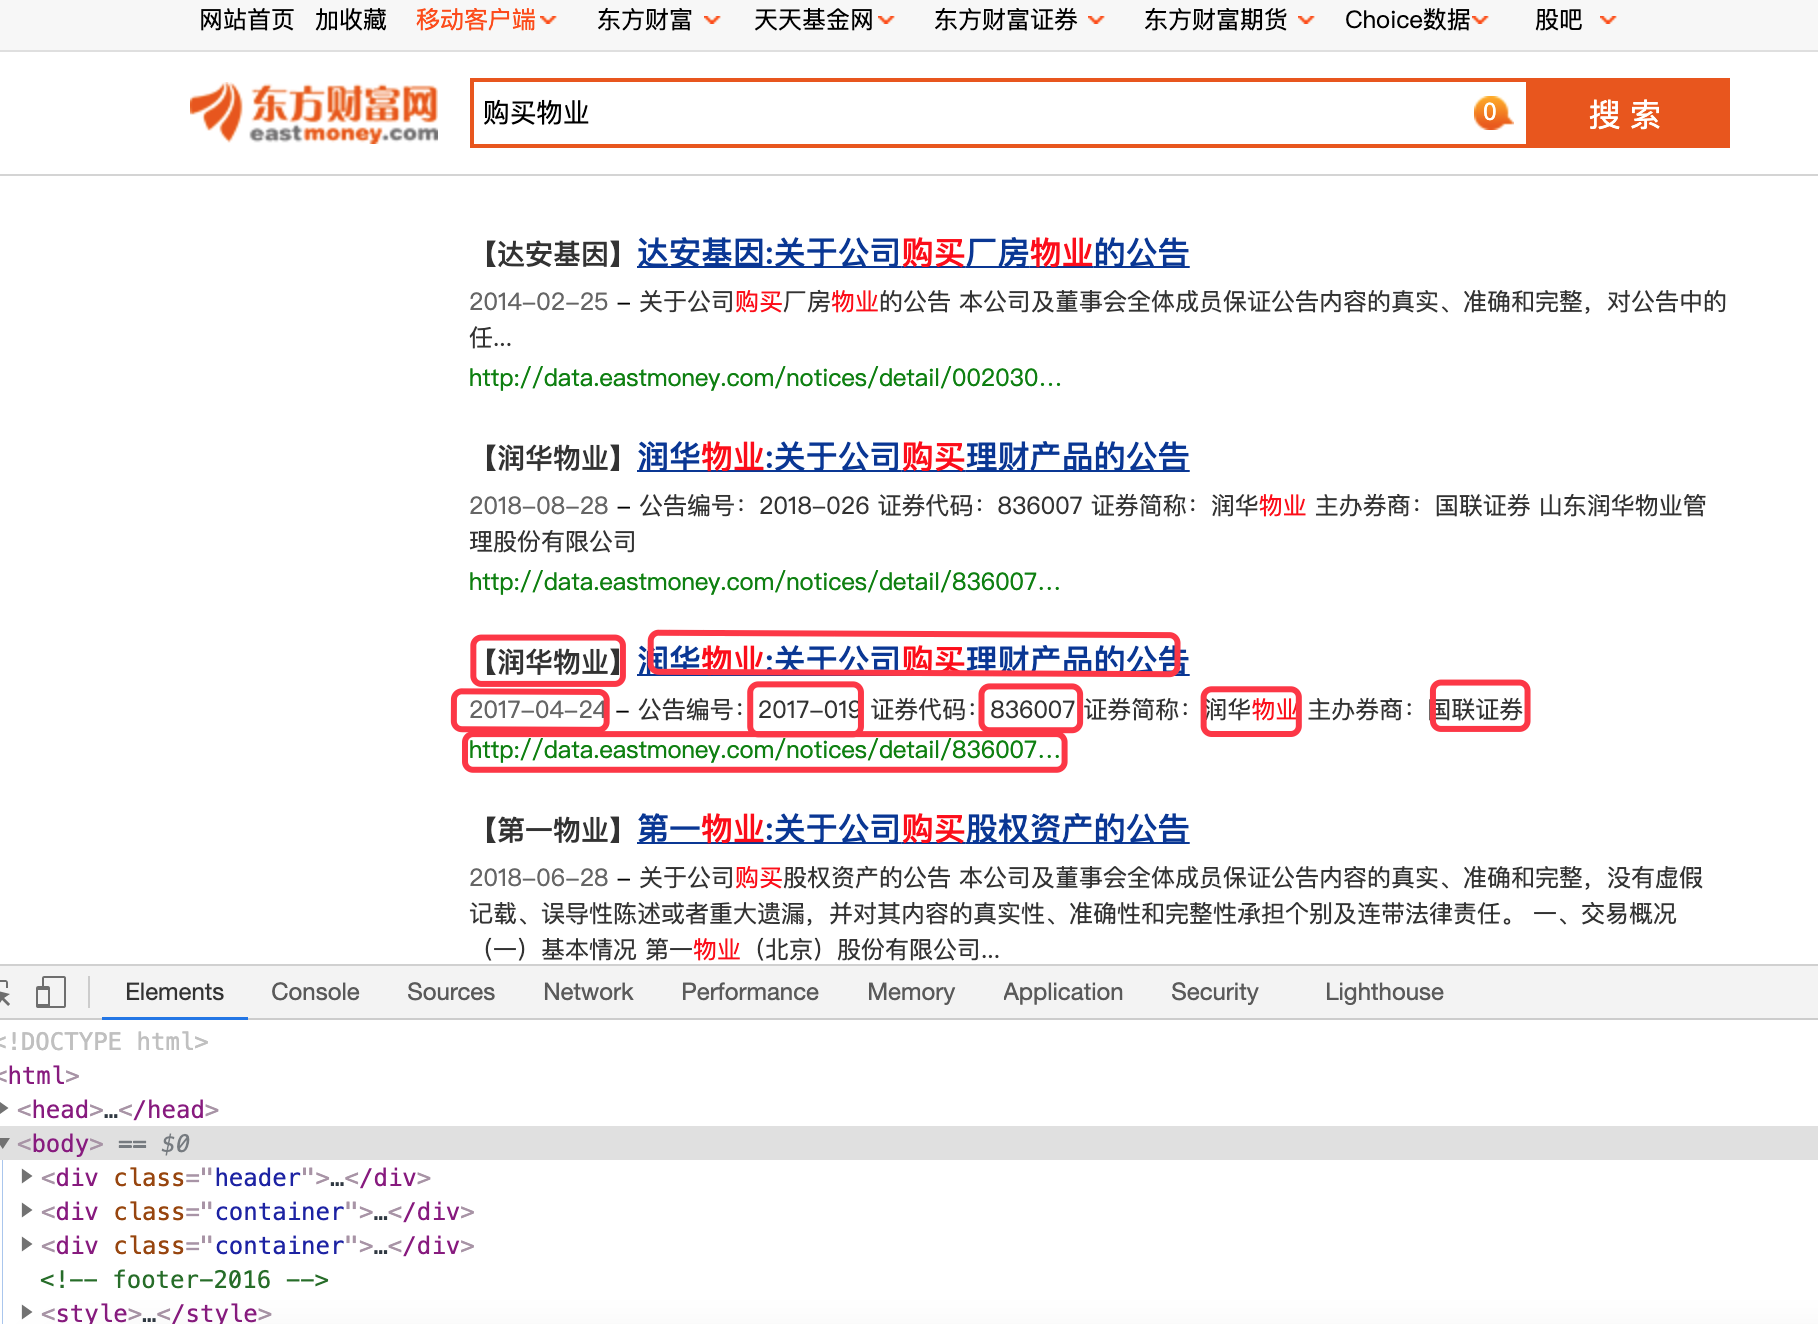Open the Memory tab
Screen dimensions: 1818x1324
911,992
